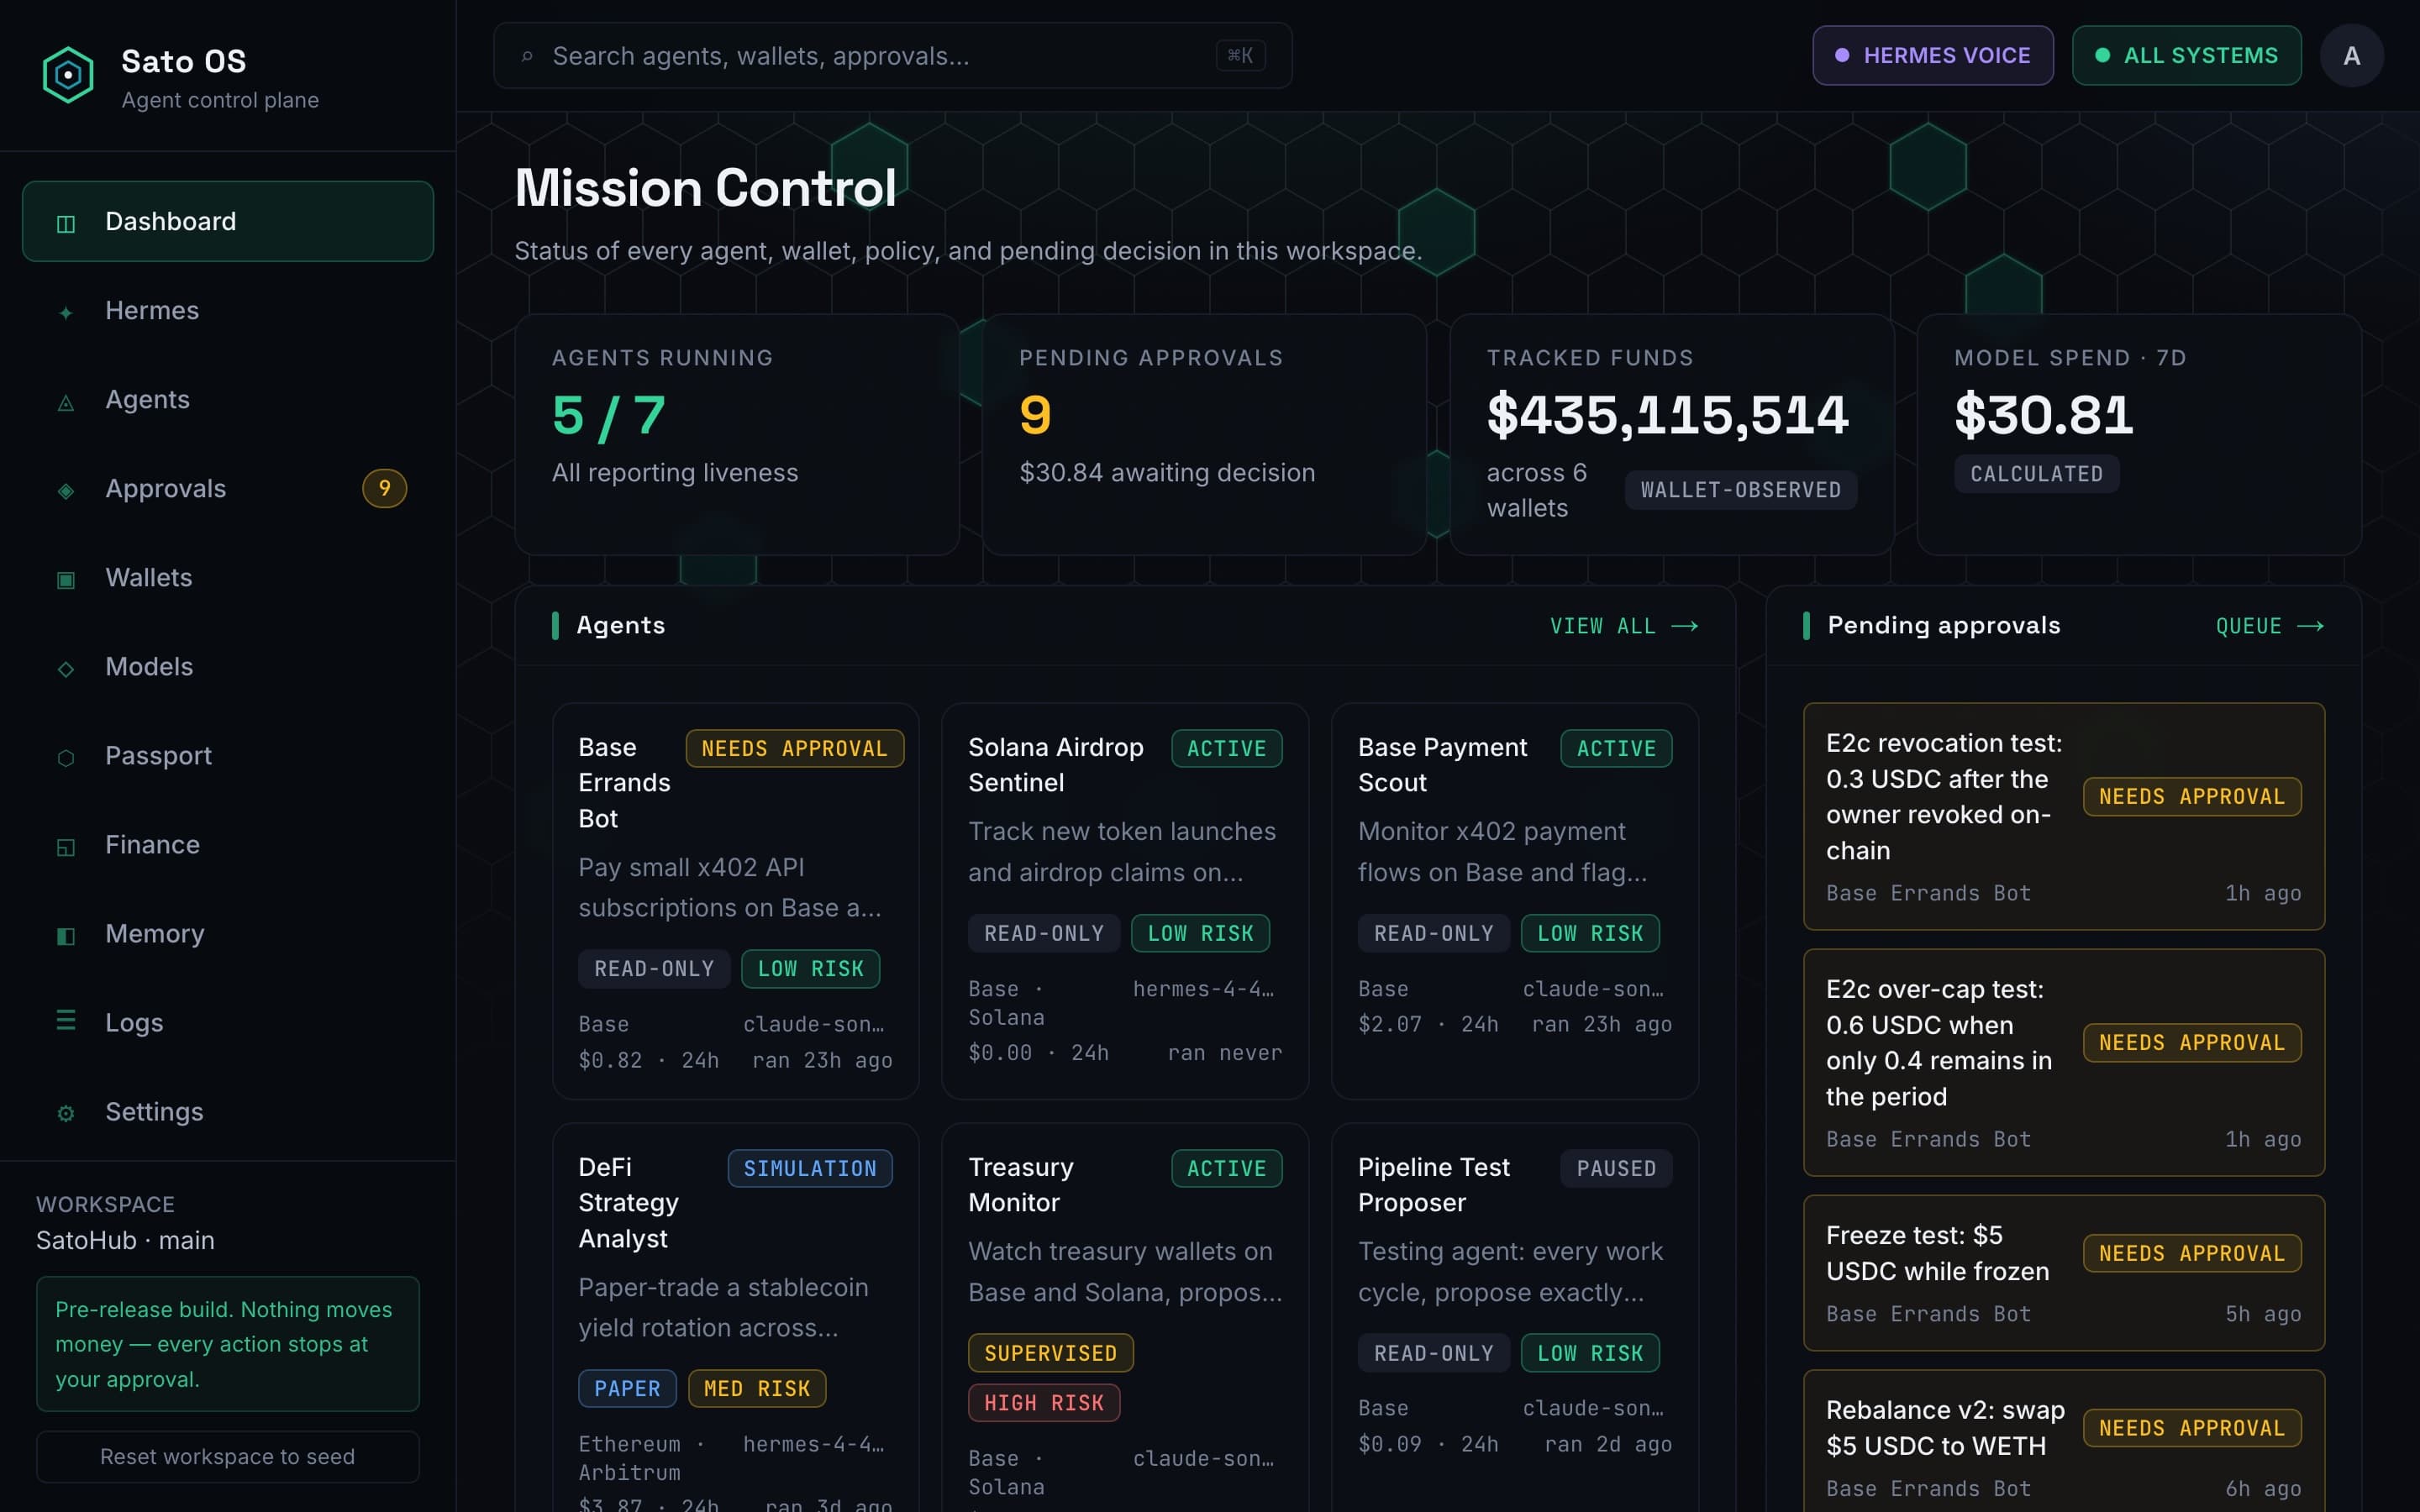2420x1512 pixels.
Task: Open the DeFi Strategy Analyst agent card
Action: [735, 1317]
